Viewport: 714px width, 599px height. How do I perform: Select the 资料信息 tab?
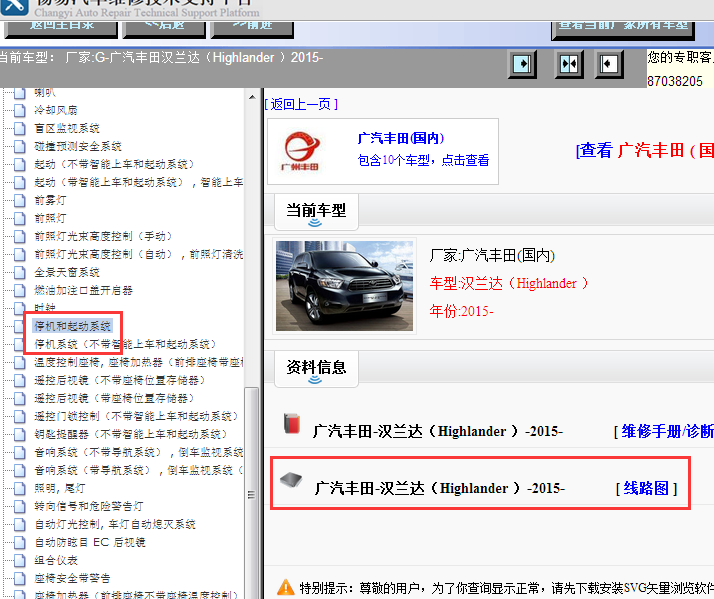point(316,369)
